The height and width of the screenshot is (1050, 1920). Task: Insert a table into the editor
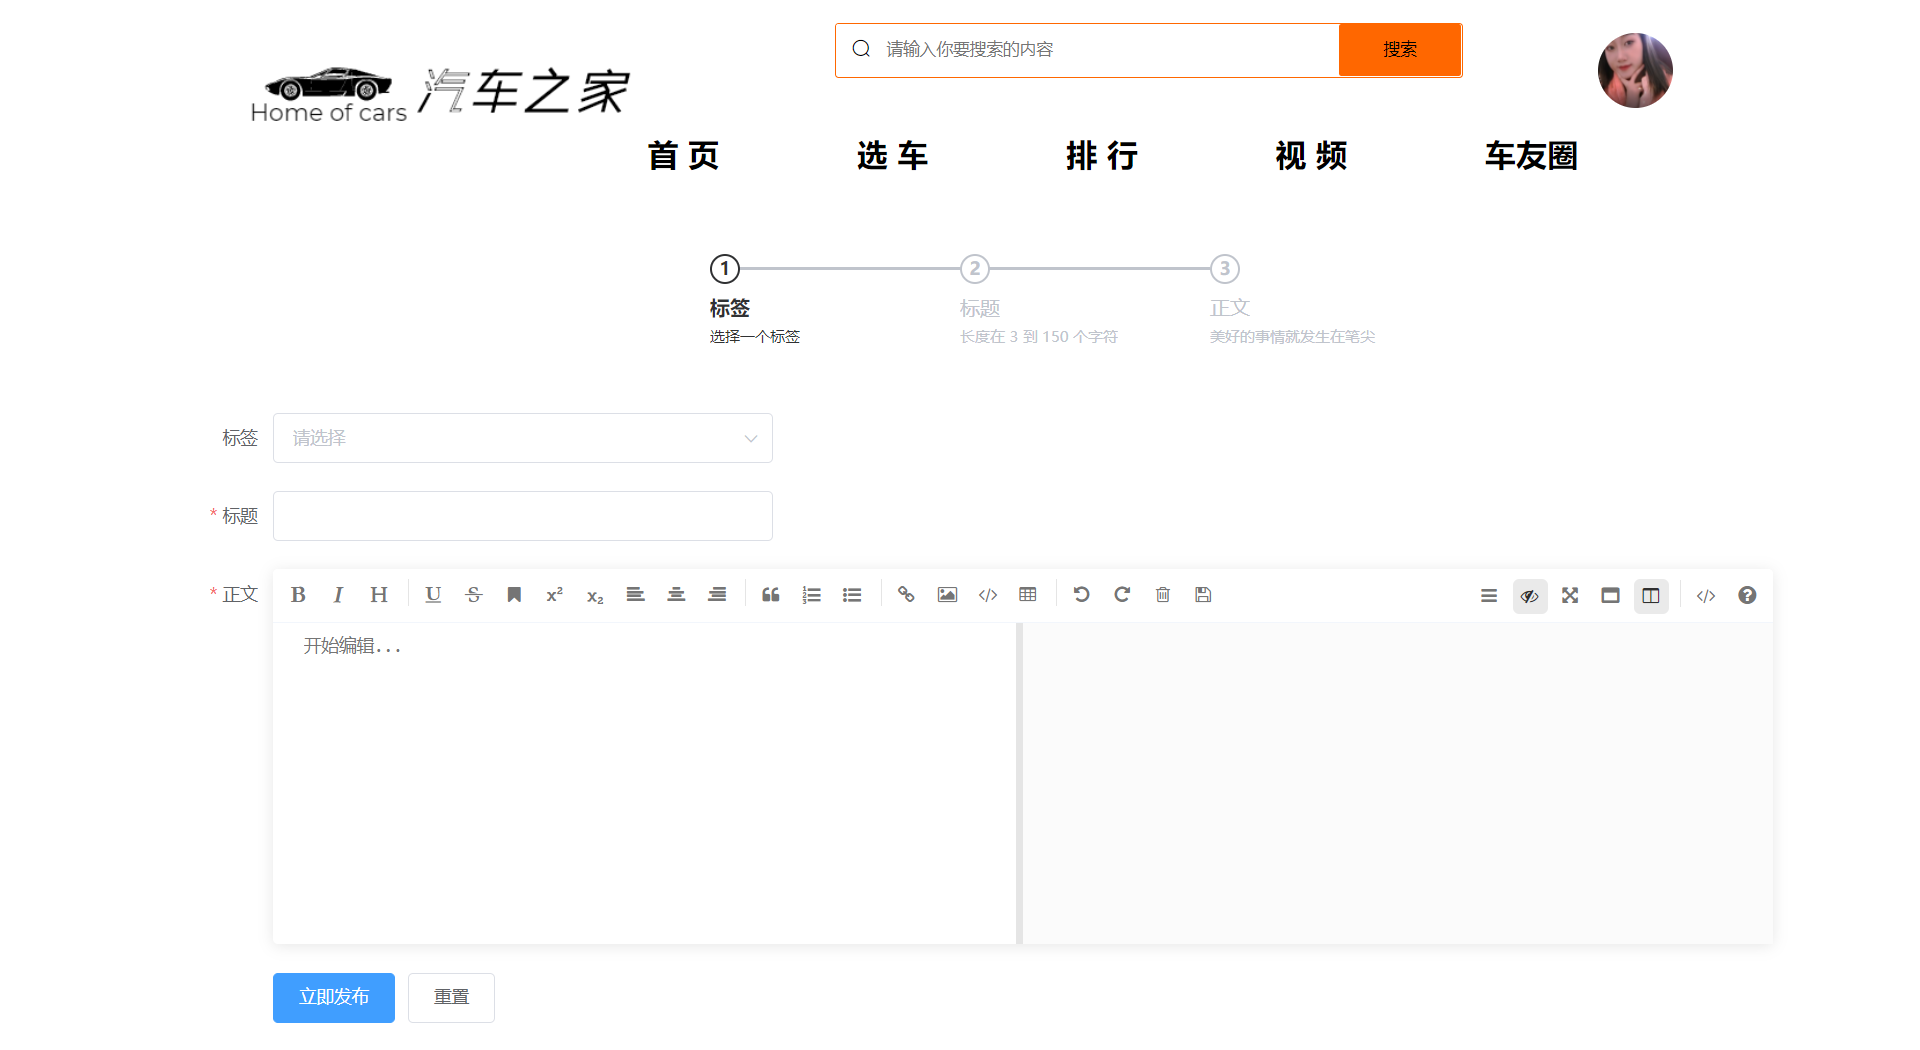click(1028, 594)
